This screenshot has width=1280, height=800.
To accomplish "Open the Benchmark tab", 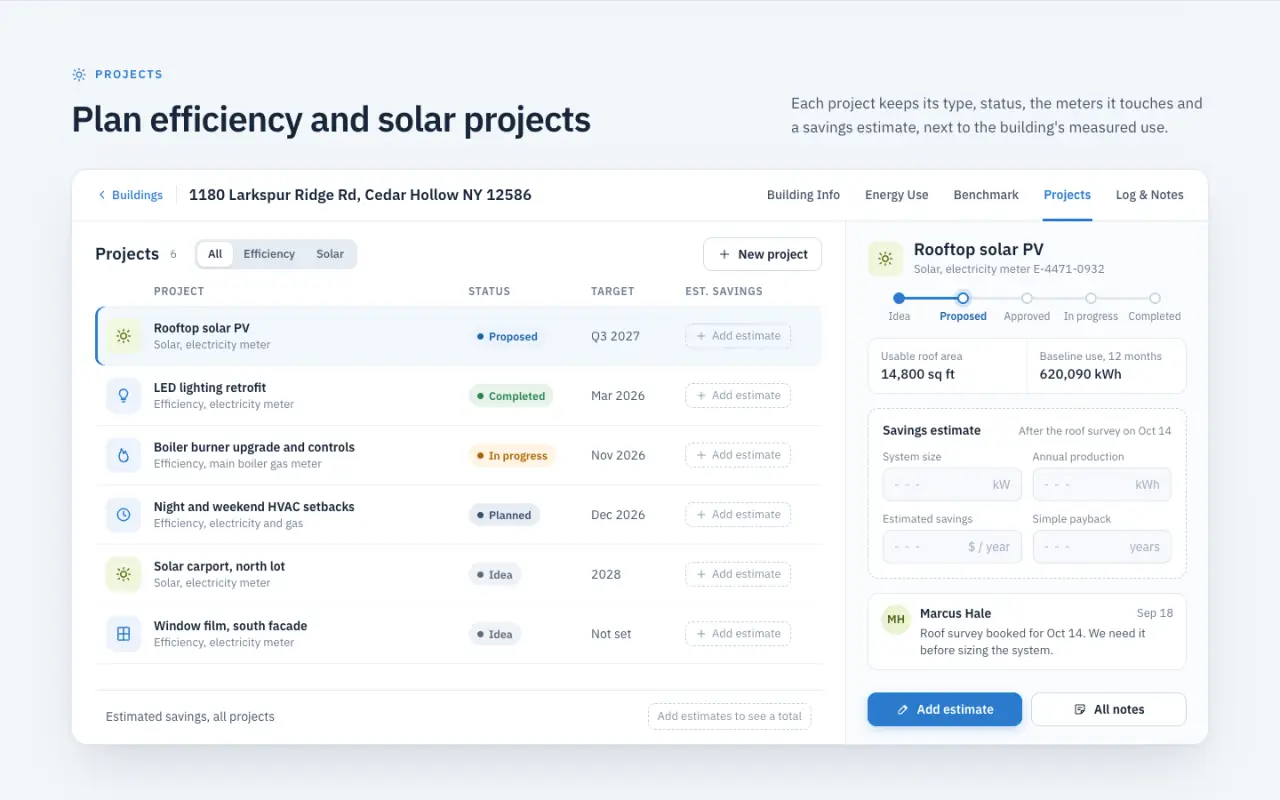I will click(x=986, y=195).
